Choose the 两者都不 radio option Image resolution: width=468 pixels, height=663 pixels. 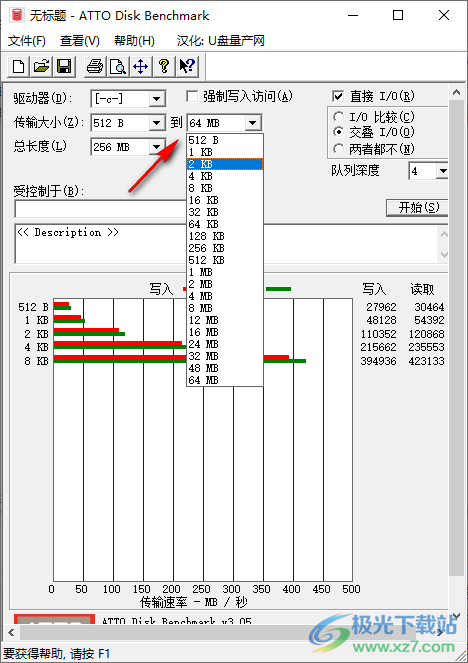(338, 149)
